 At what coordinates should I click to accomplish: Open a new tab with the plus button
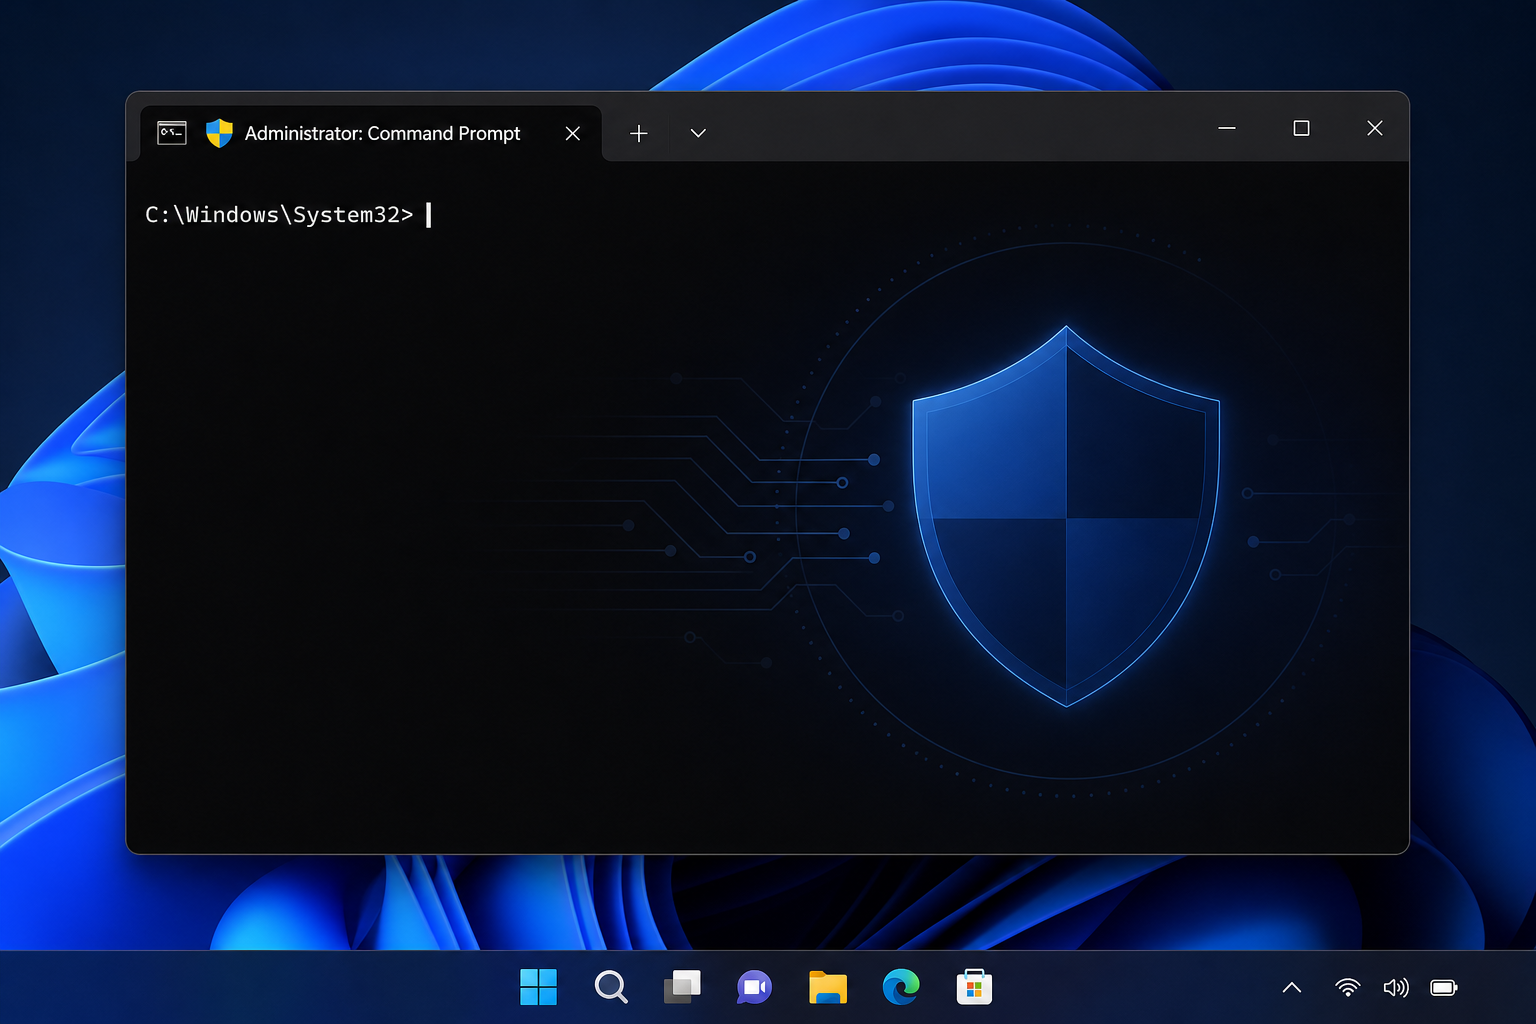639,133
